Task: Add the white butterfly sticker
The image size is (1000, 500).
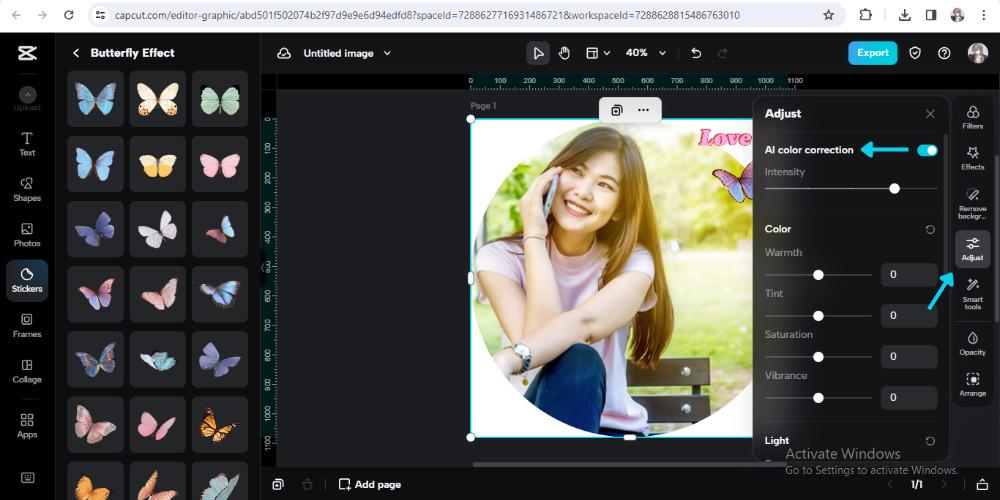Action: (158, 229)
